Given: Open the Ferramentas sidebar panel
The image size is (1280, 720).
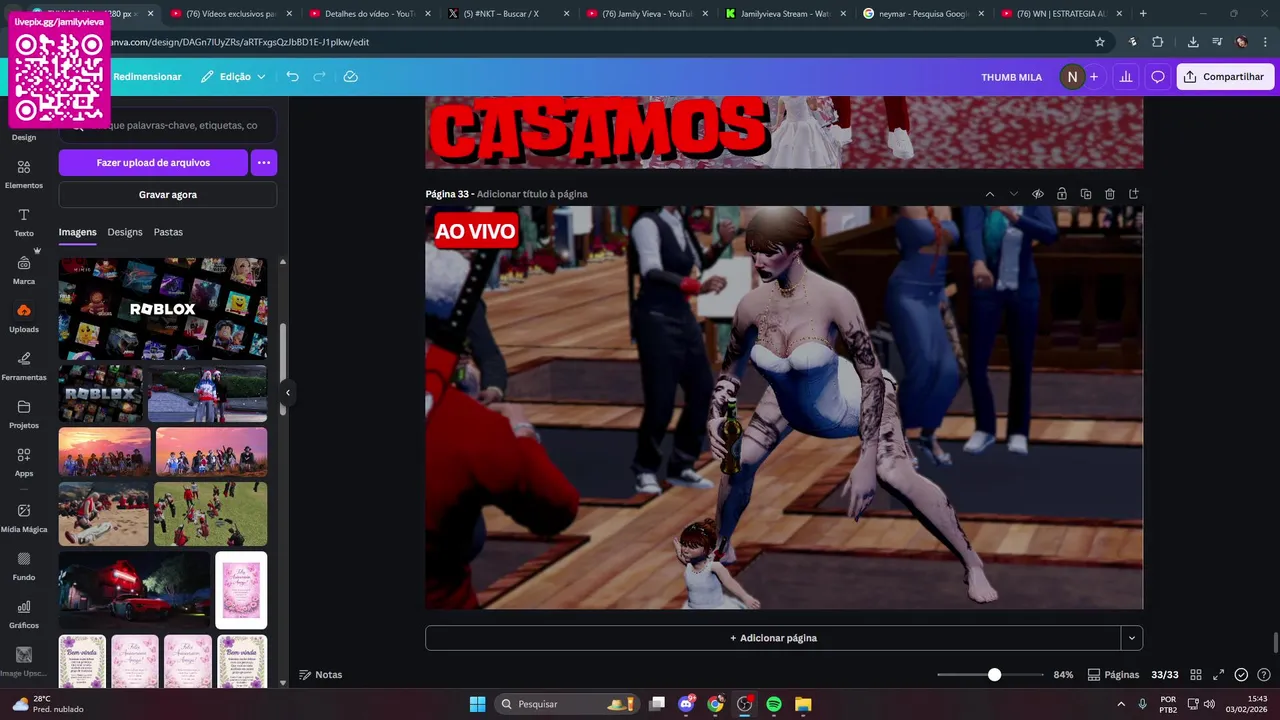Looking at the screenshot, I should (24, 366).
